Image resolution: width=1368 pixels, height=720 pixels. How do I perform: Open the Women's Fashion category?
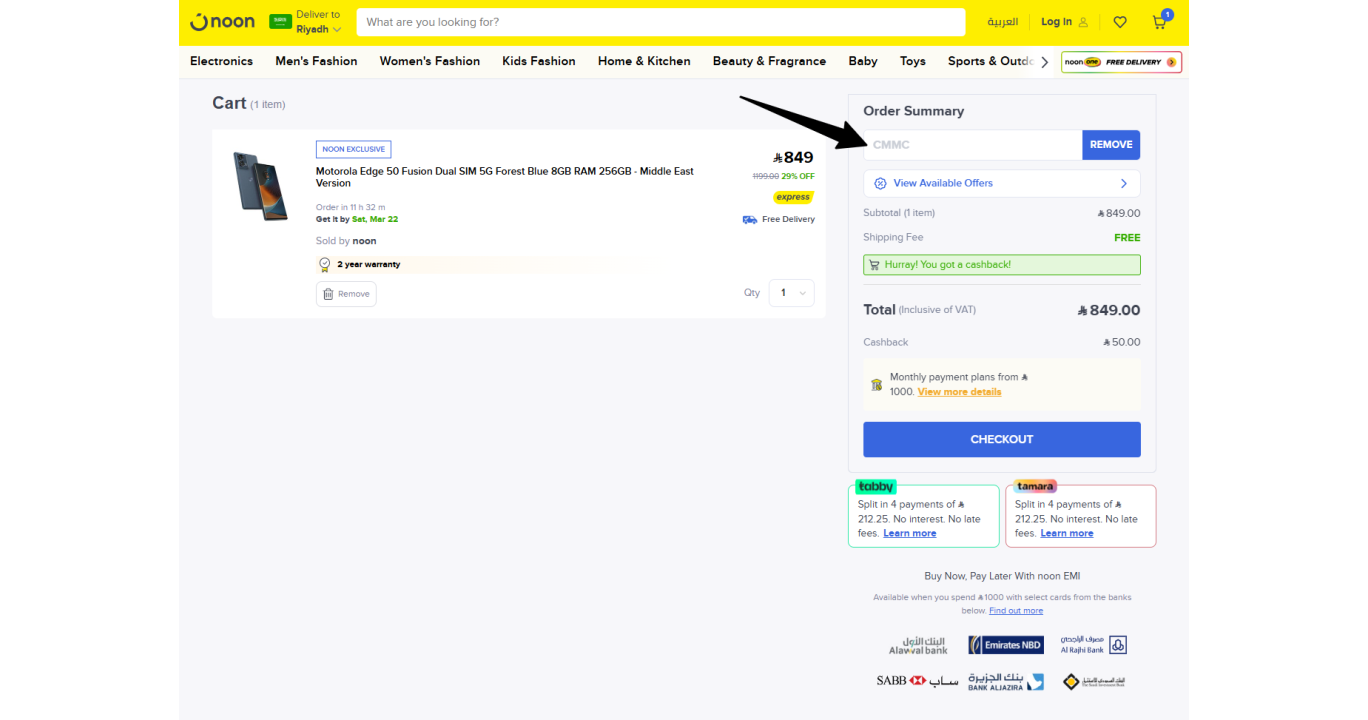(x=430, y=61)
